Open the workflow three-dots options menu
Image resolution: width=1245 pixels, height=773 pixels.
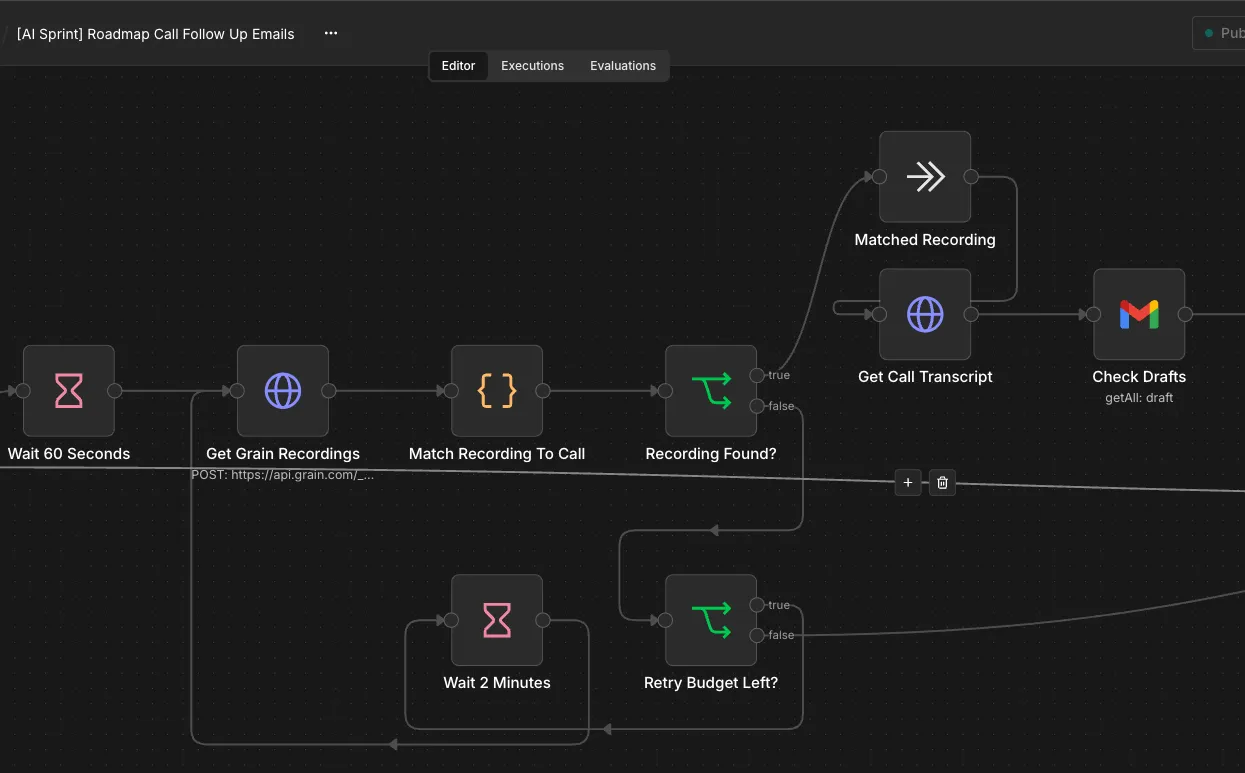tap(331, 33)
